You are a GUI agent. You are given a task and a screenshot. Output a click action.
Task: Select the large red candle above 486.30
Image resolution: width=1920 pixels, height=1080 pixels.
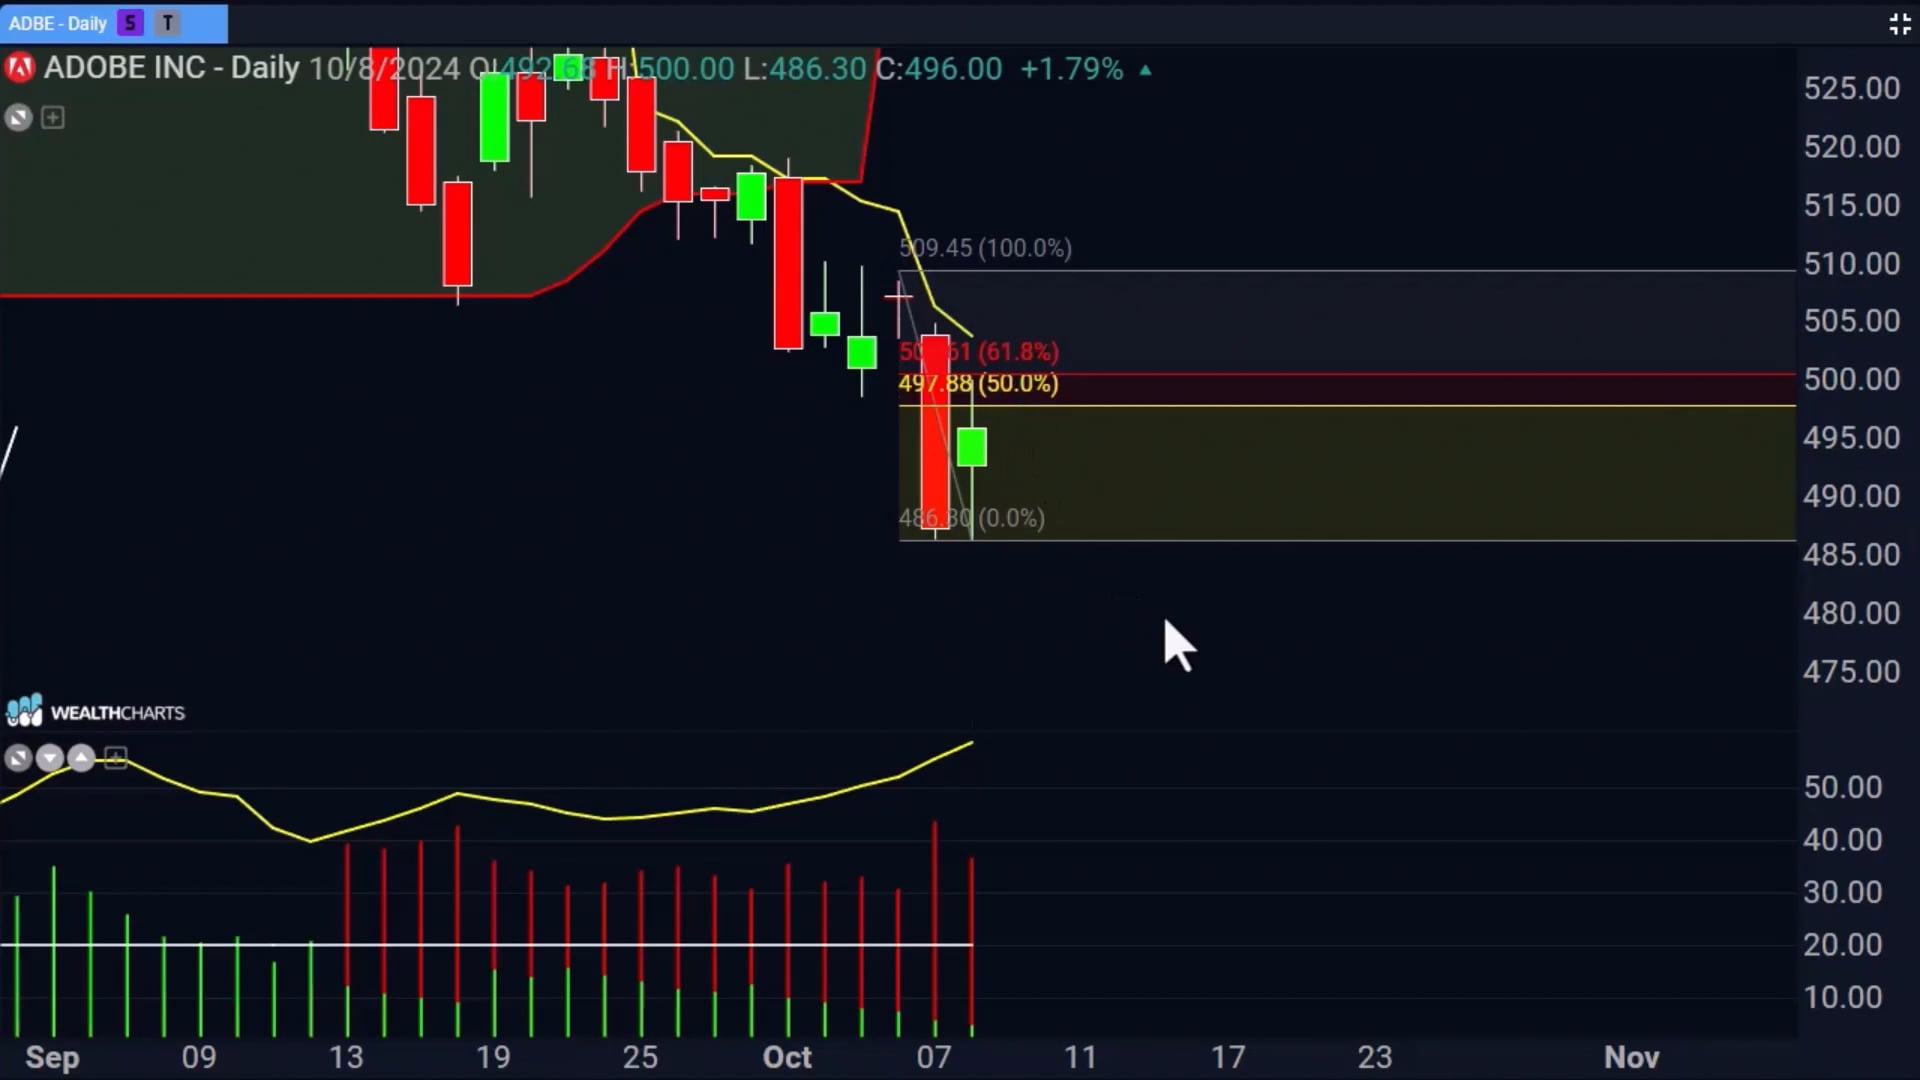pos(935,432)
